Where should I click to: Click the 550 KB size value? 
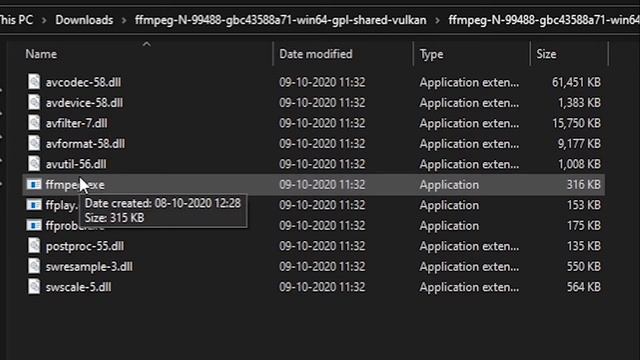(x=584, y=267)
